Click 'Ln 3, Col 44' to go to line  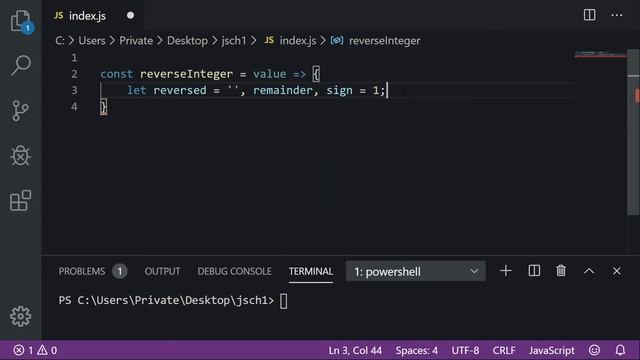coord(355,350)
